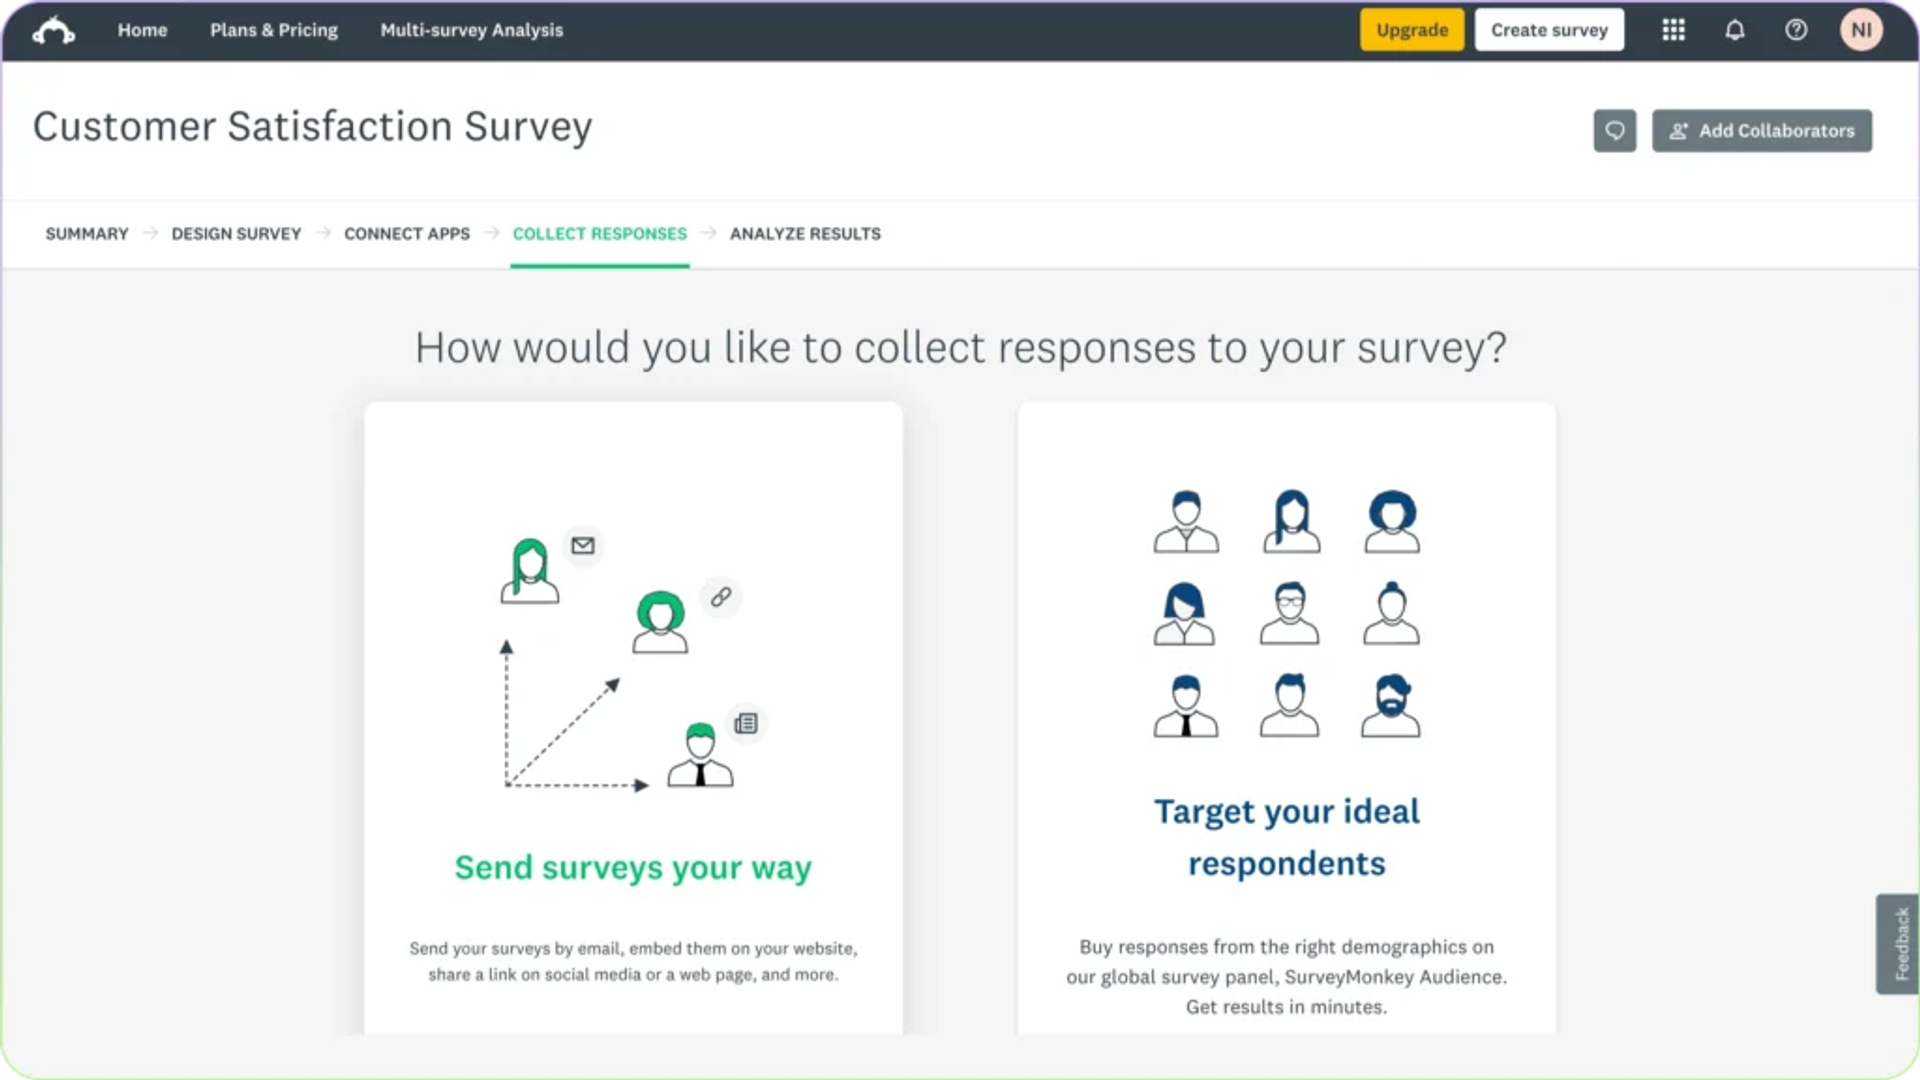Open the Feedback side tab
The height and width of the screenshot is (1080, 1920).
click(1897, 943)
